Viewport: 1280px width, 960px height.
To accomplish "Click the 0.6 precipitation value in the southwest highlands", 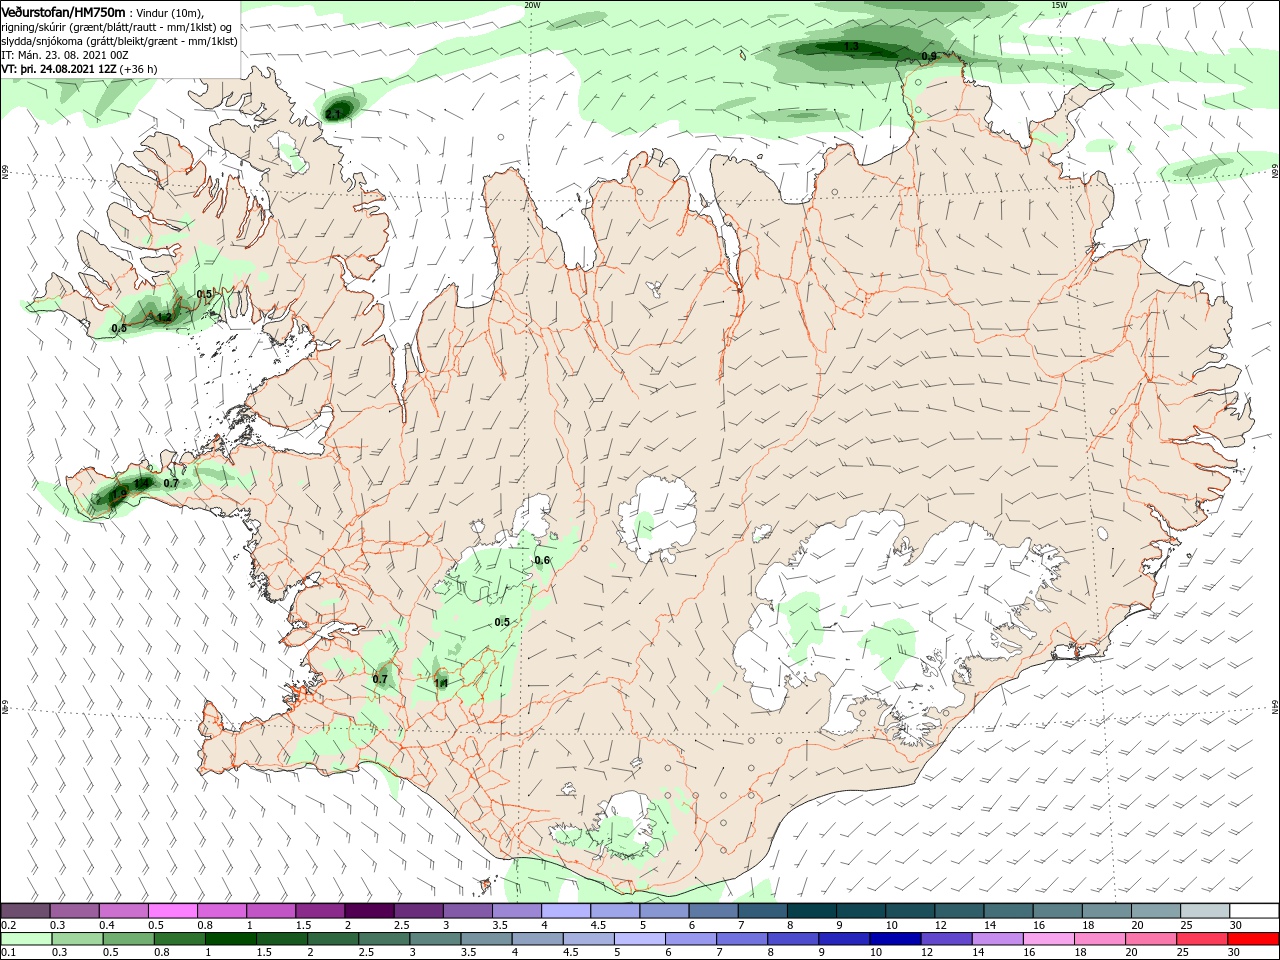I will pyautogui.click(x=542, y=560).
